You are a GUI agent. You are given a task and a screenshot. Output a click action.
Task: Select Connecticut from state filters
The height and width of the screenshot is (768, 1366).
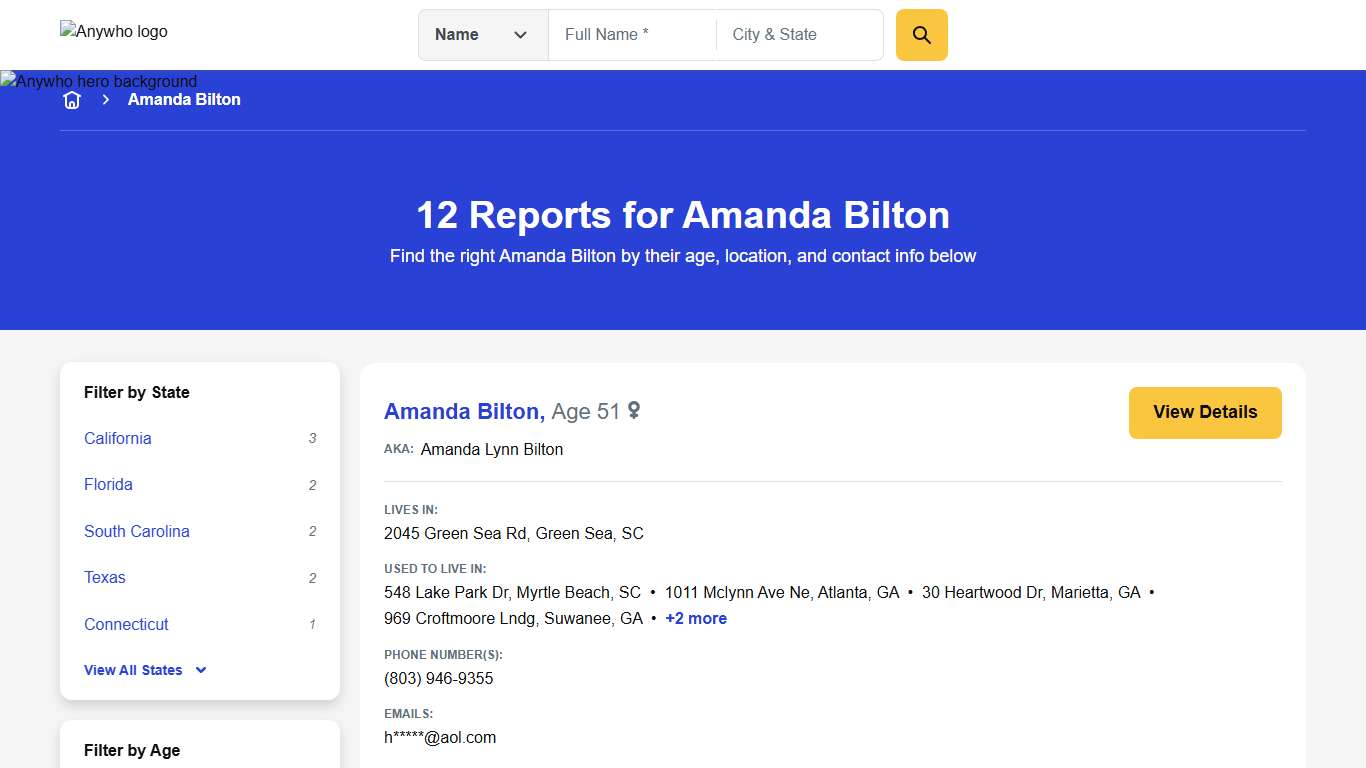pyautogui.click(x=126, y=624)
